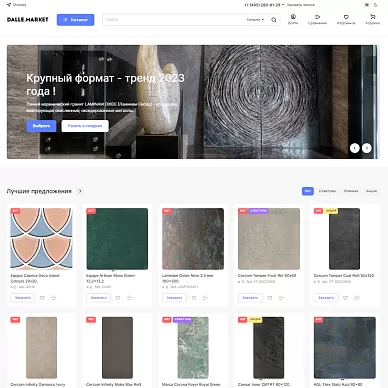Toggle the dark theme moon icon
The image size is (388, 388).
375,5
